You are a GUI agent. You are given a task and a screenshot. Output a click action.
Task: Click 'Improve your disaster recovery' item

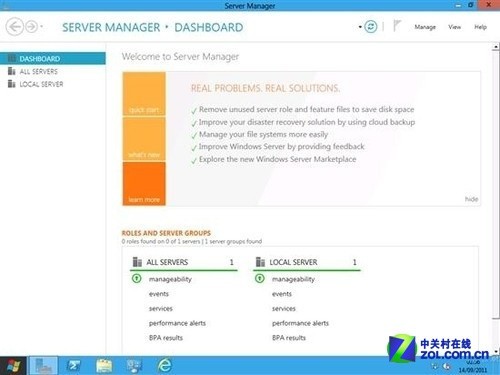307,122
